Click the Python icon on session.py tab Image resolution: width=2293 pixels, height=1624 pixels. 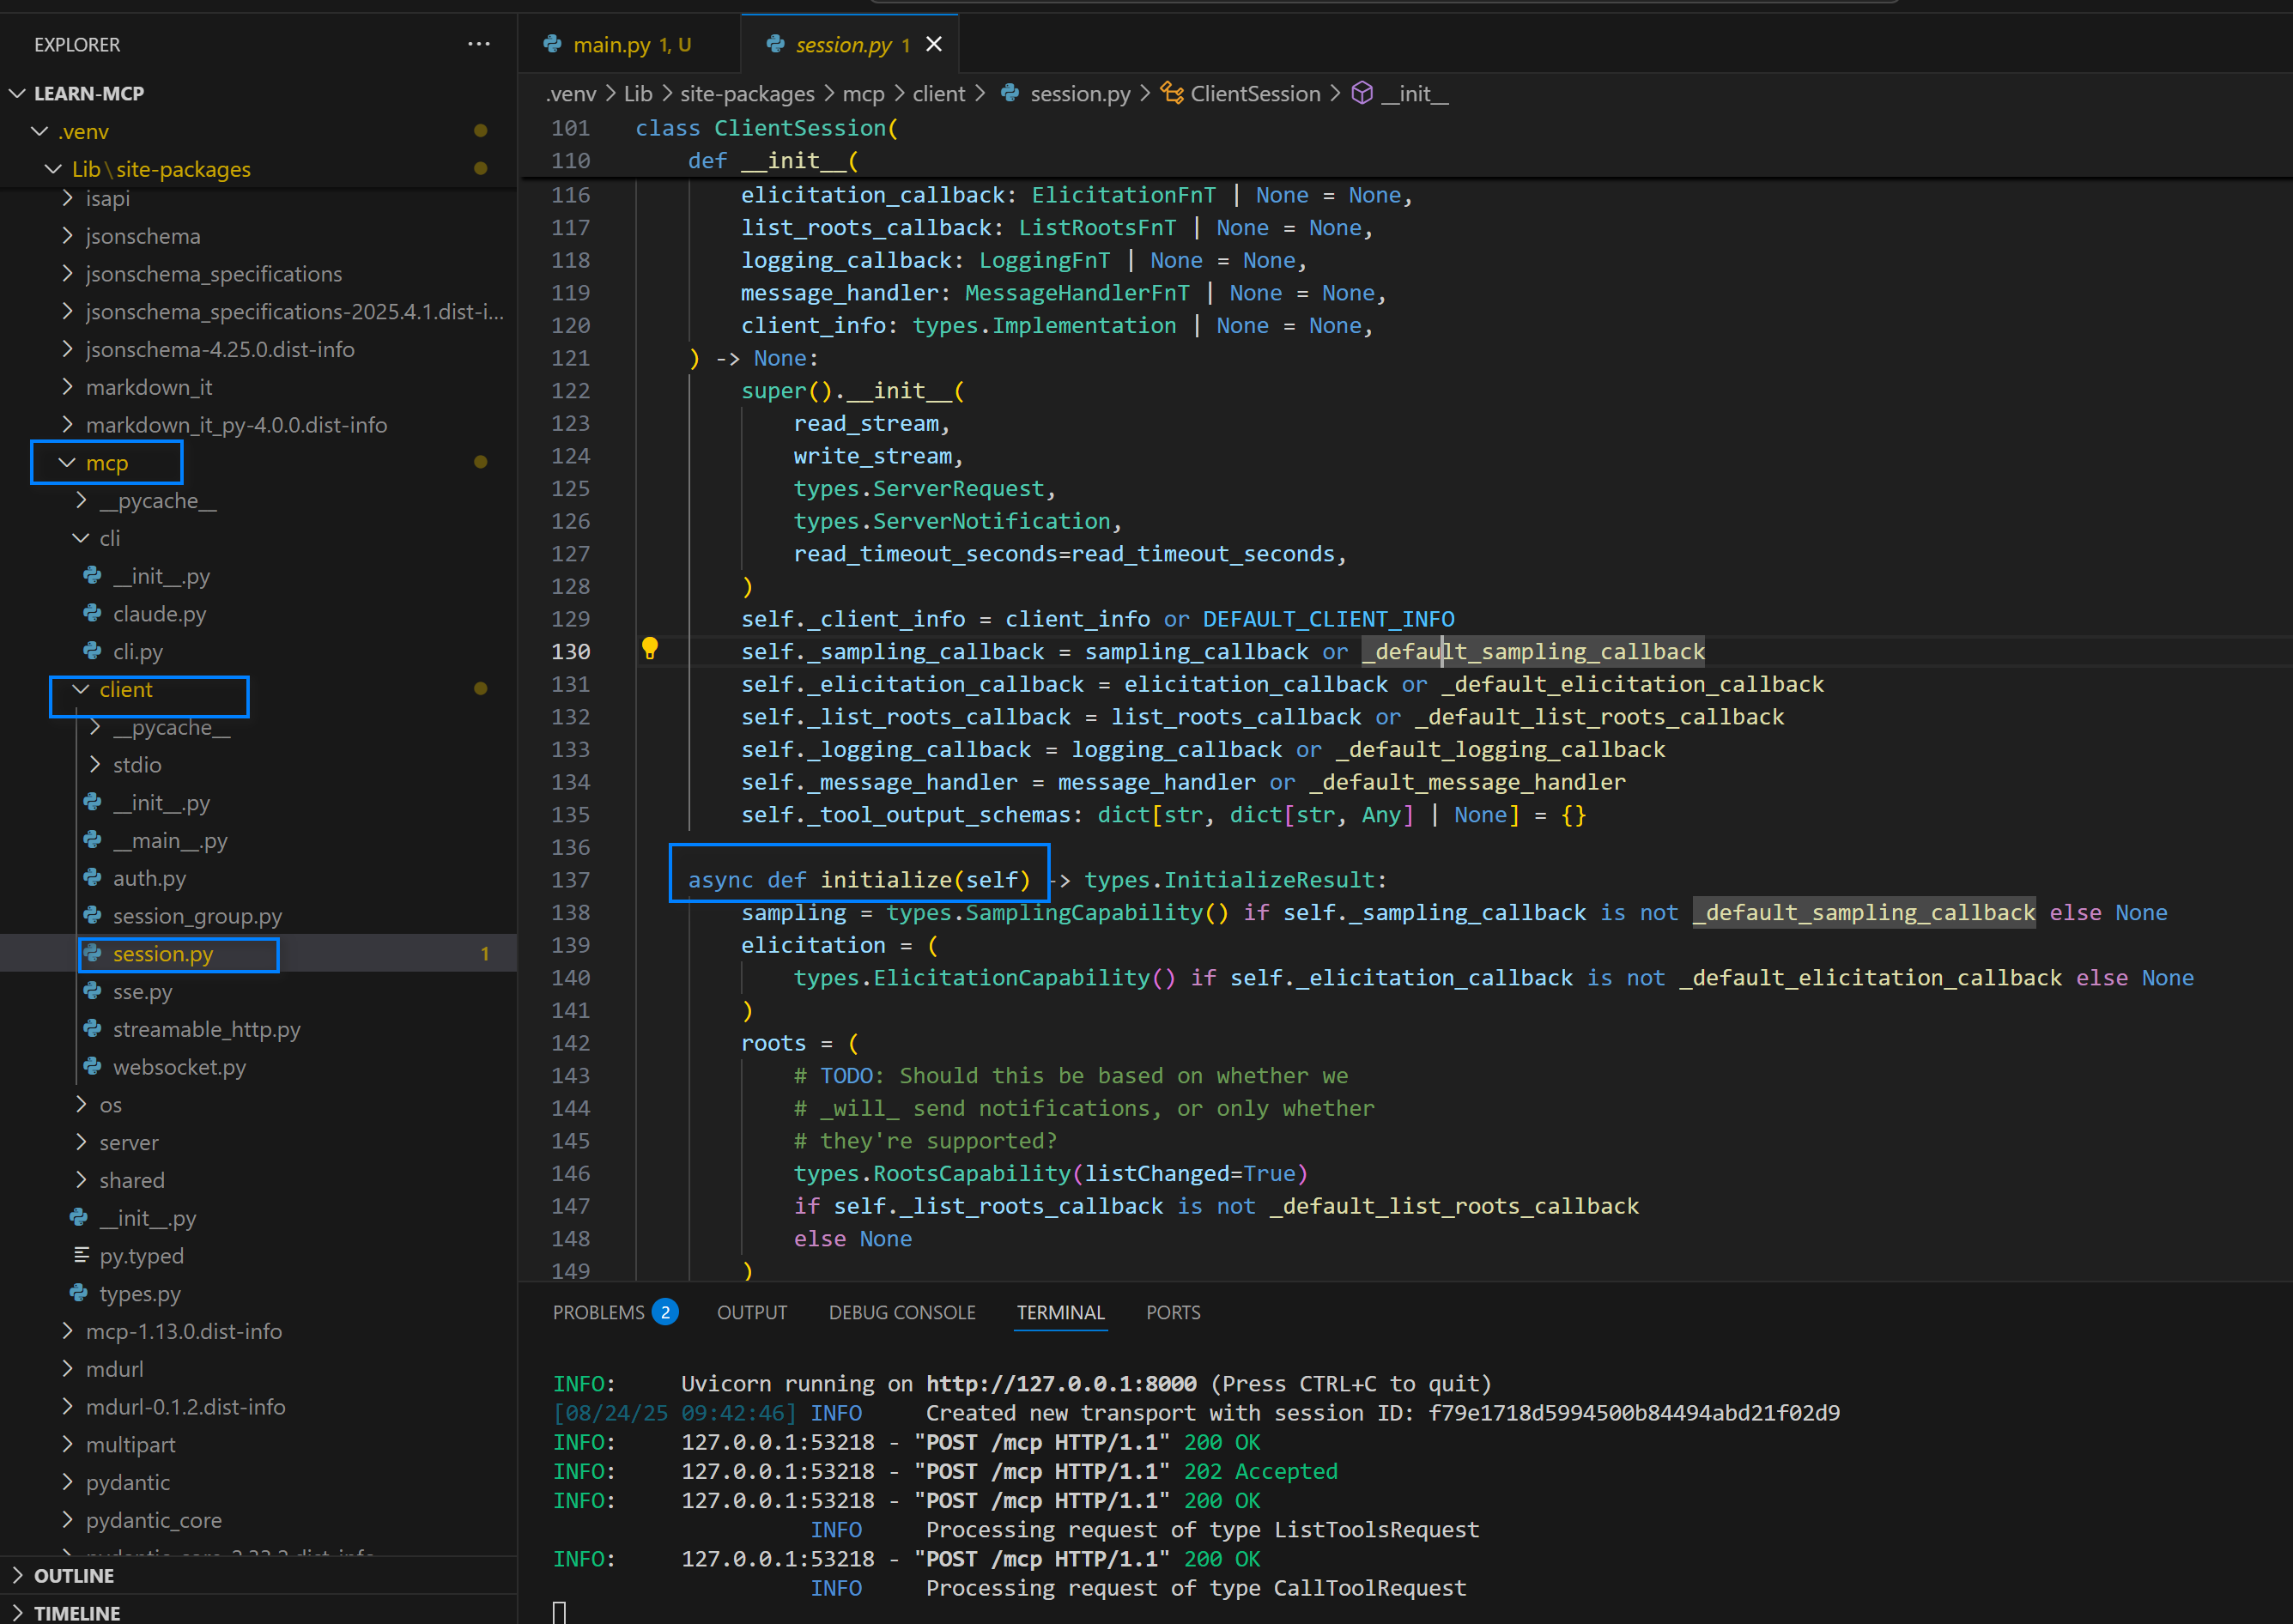pyautogui.click(x=775, y=44)
